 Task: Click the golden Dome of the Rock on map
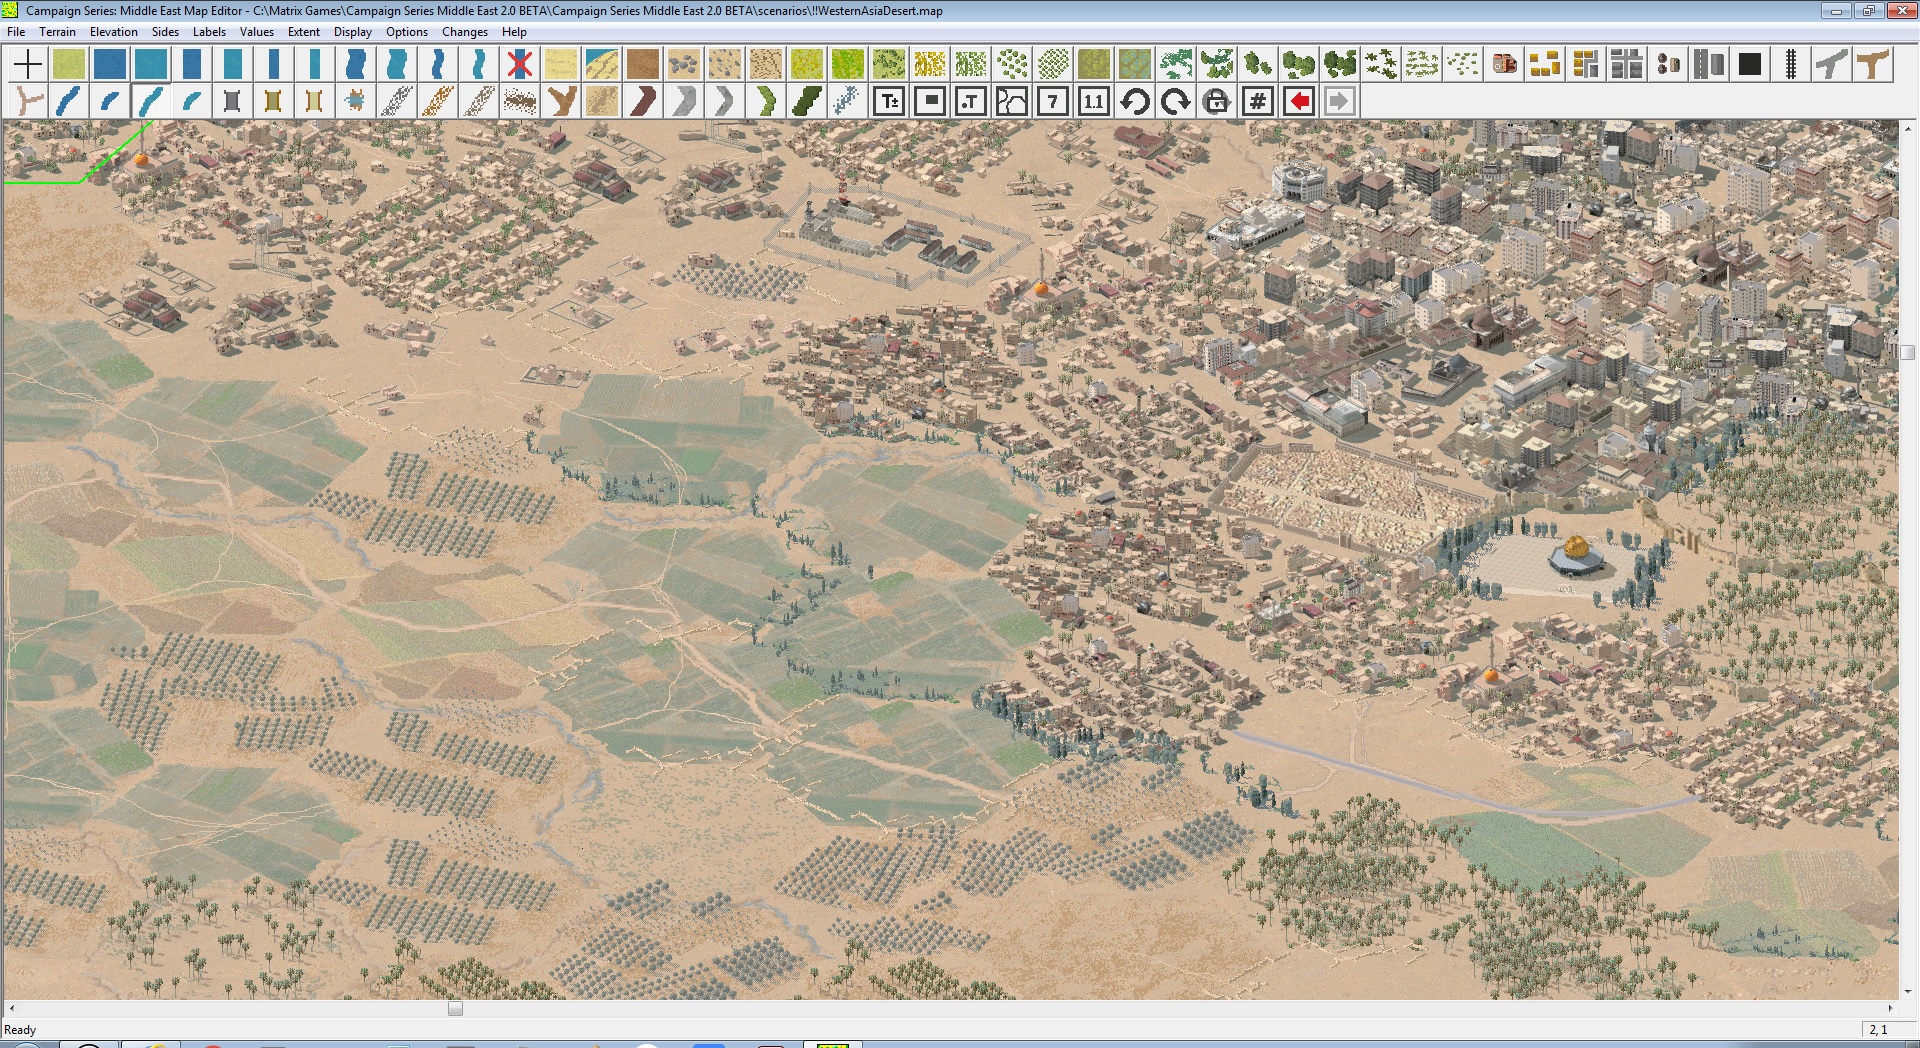(1575, 555)
